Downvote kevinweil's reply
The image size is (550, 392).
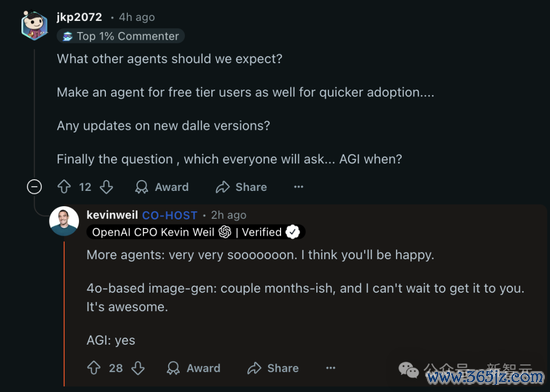pyautogui.click(x=138, y=368)
